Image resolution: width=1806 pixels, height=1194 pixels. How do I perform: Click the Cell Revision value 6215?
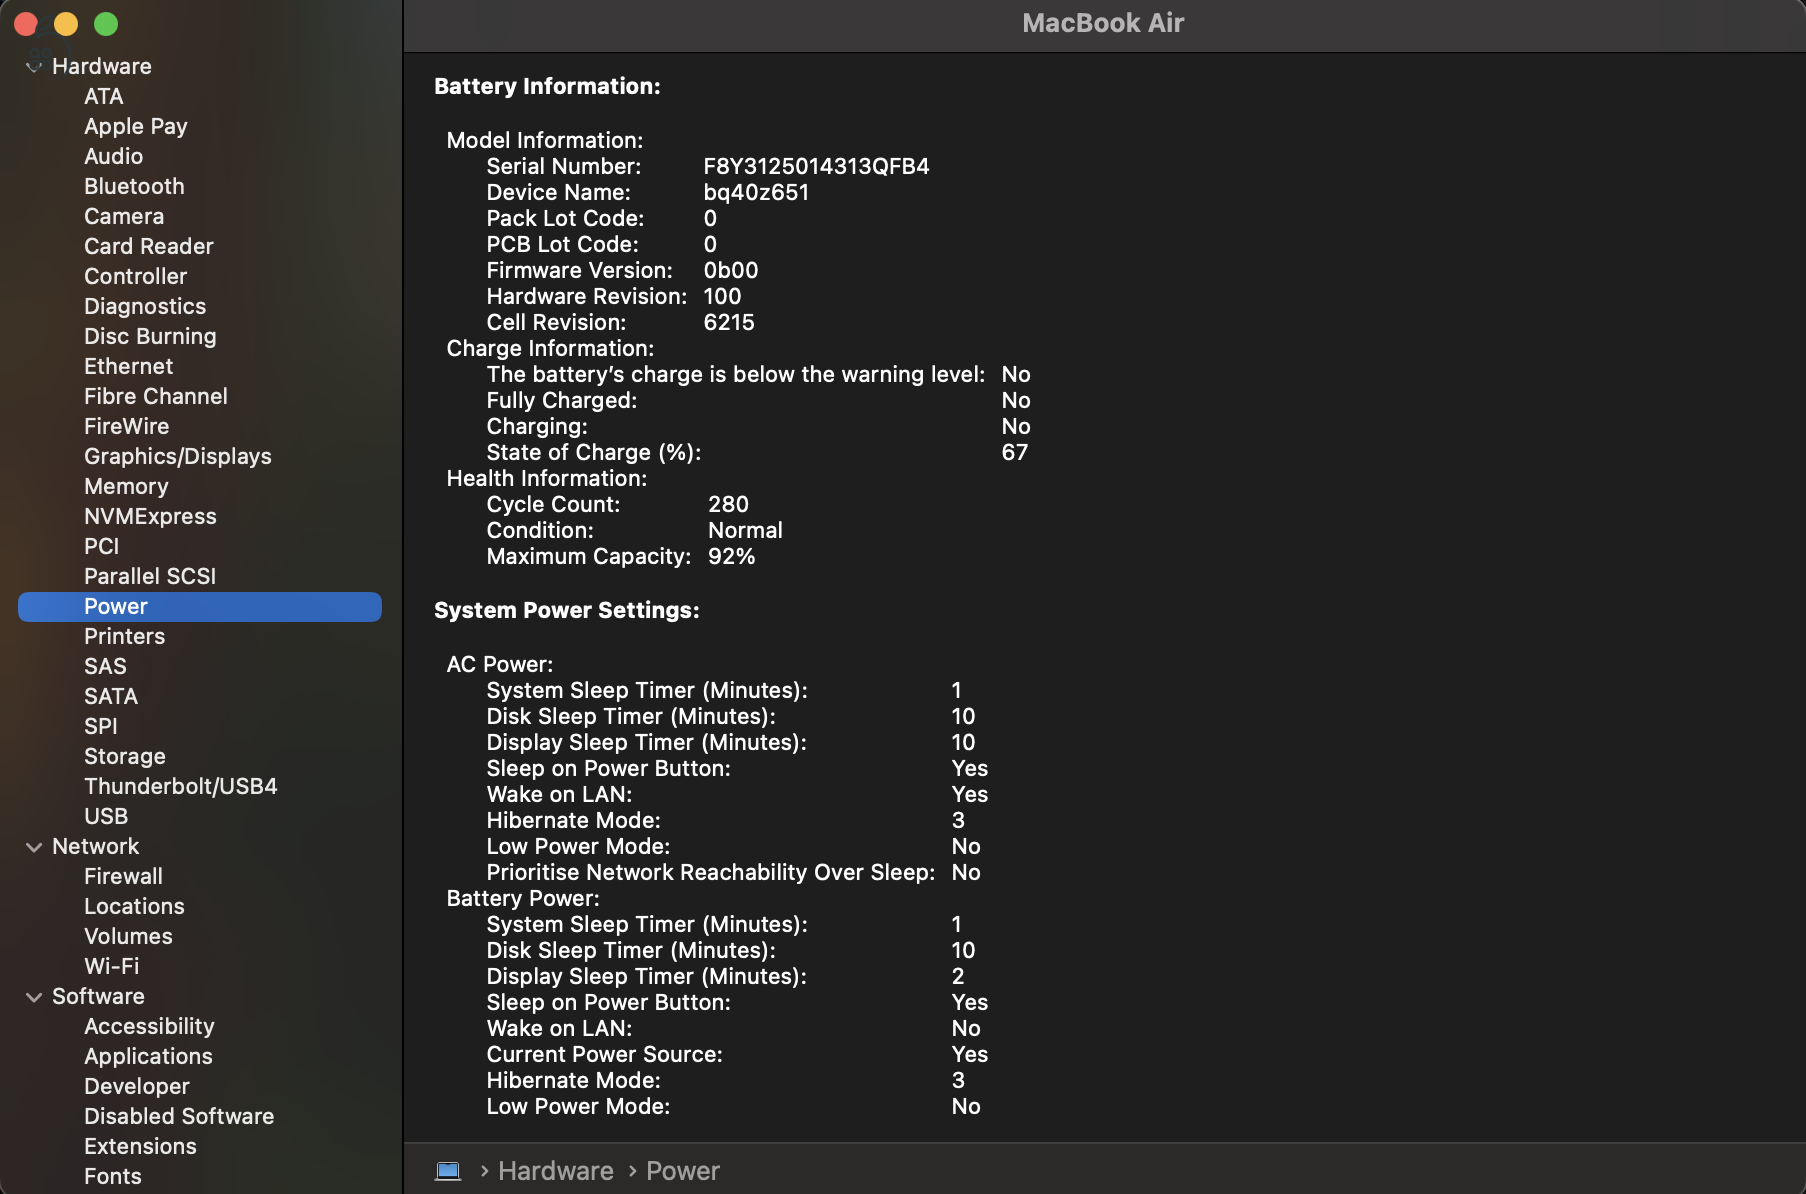[x=729, y=323]
